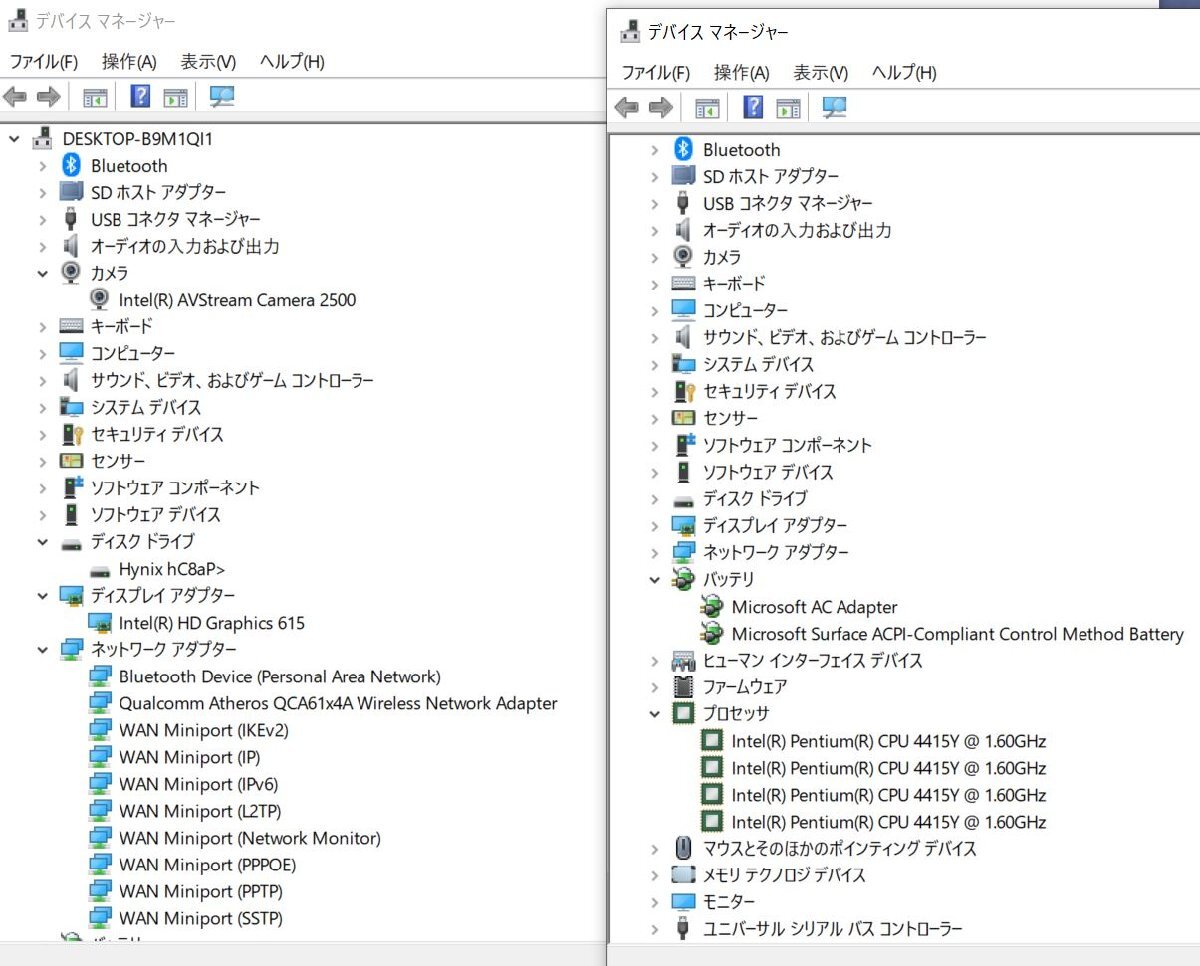1200x966 pixels.
Task: Click マウスとそのほかのポインティング デバイス mouse icon
Action: pyautogui.click(x=683, y=848)
